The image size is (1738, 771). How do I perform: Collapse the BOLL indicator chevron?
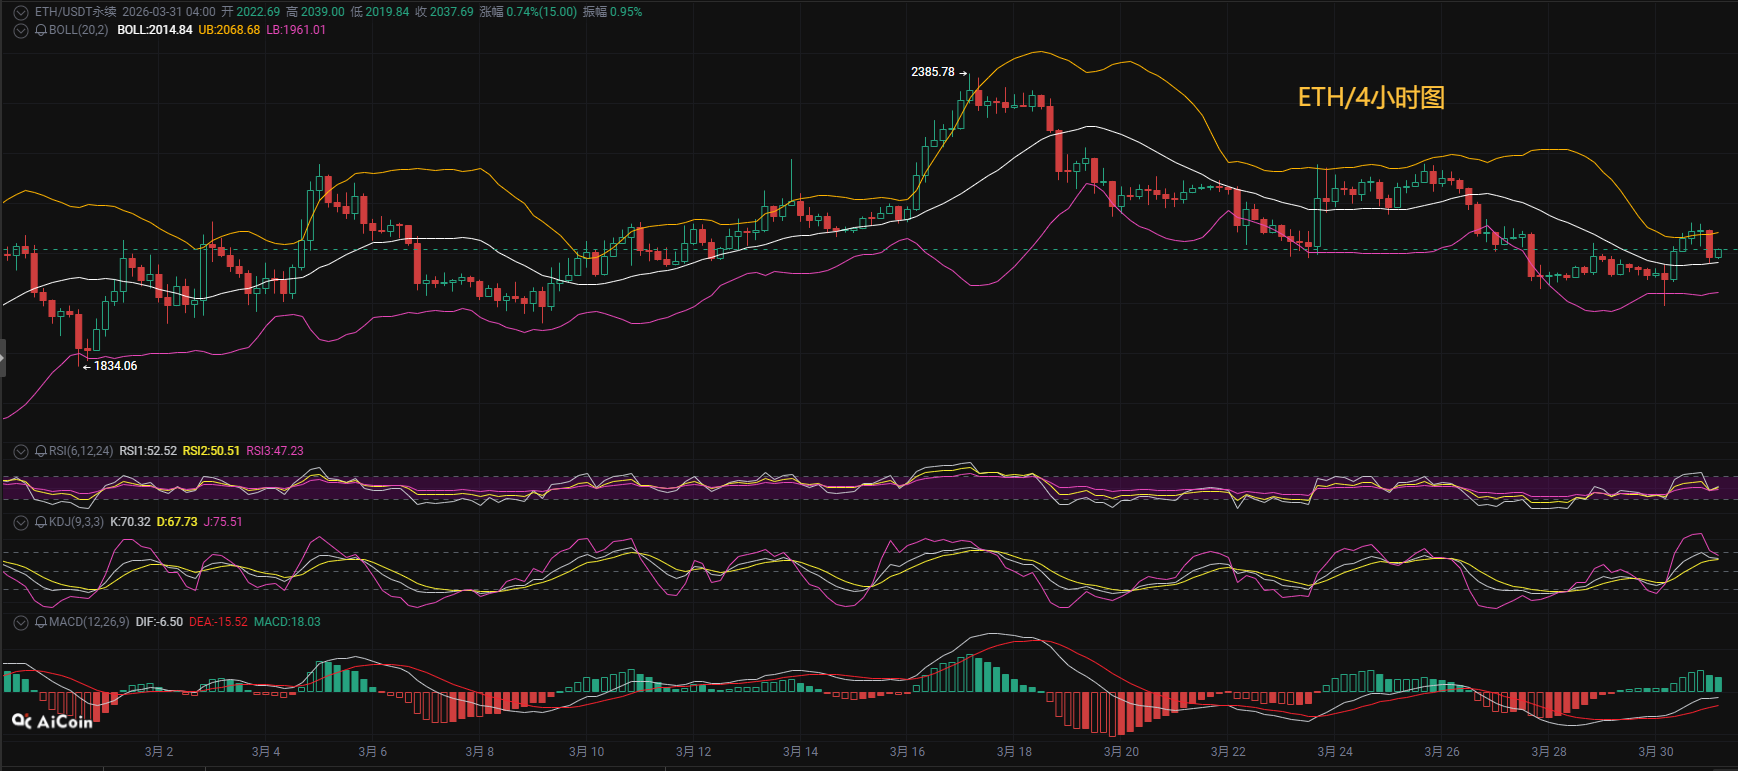point(20,30)
